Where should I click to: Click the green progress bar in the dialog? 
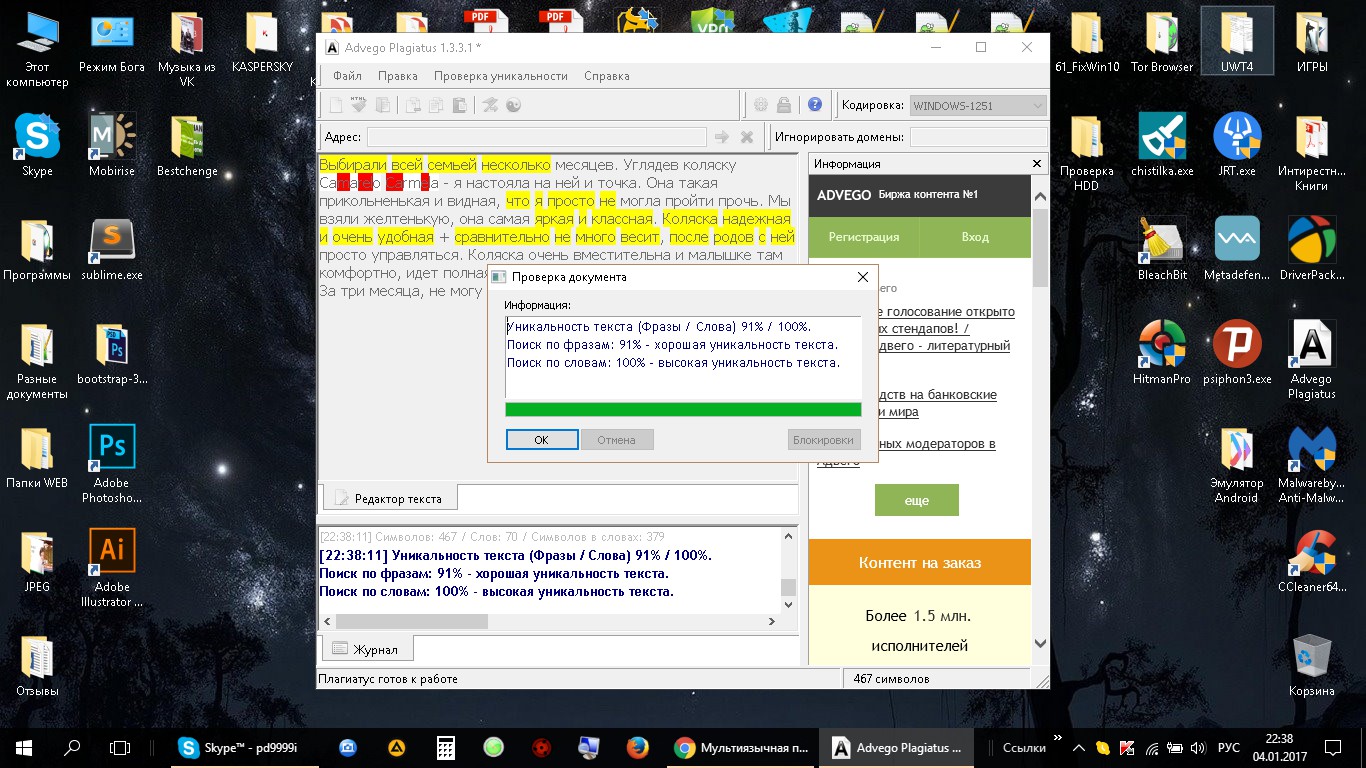coord(683,409)
